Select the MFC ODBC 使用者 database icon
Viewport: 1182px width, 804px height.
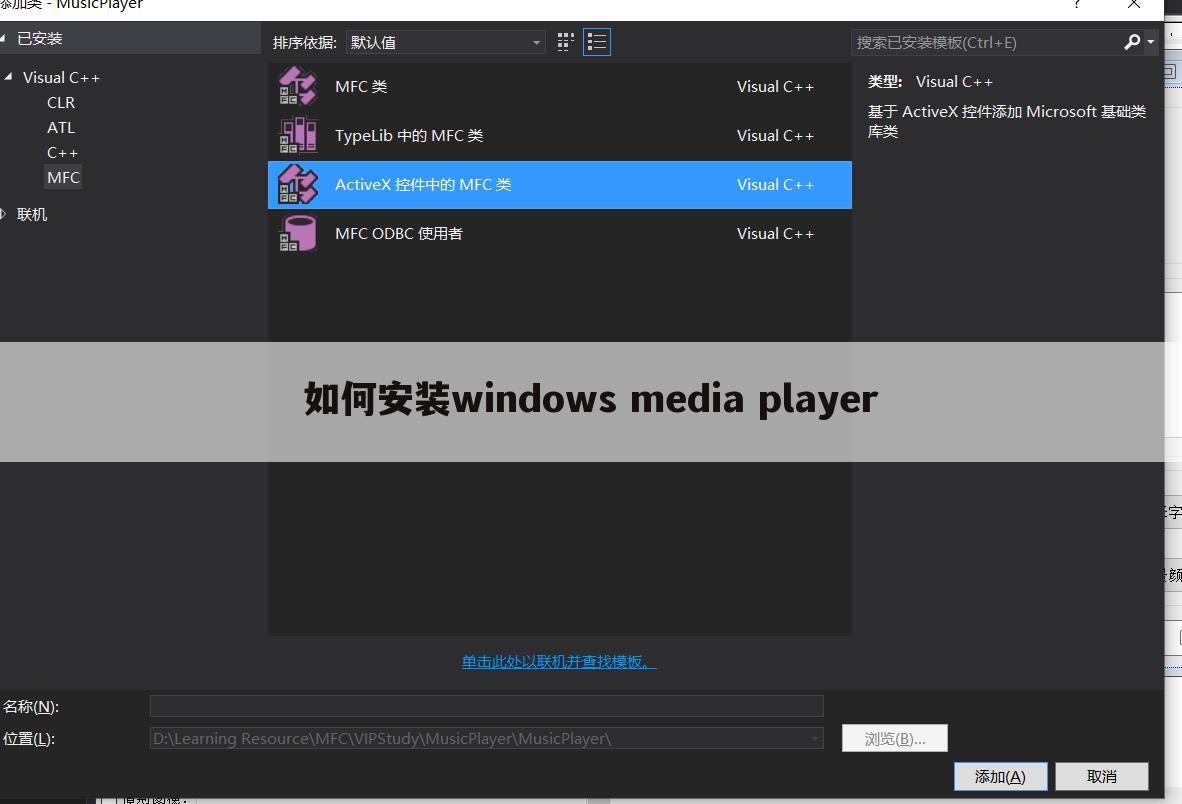pos(298,234)
